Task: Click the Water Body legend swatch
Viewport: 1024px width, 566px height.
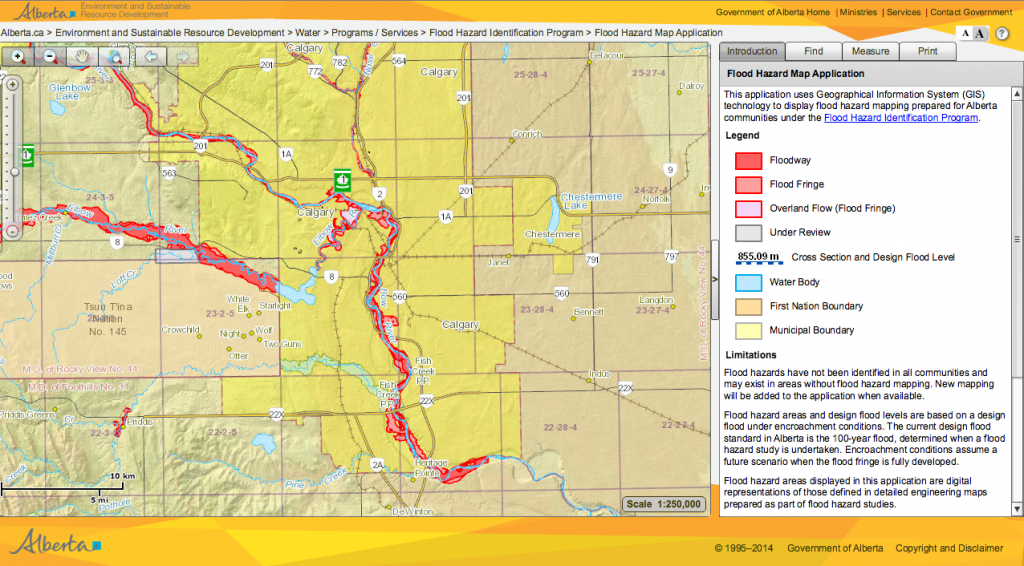Action: coord(748,283)
